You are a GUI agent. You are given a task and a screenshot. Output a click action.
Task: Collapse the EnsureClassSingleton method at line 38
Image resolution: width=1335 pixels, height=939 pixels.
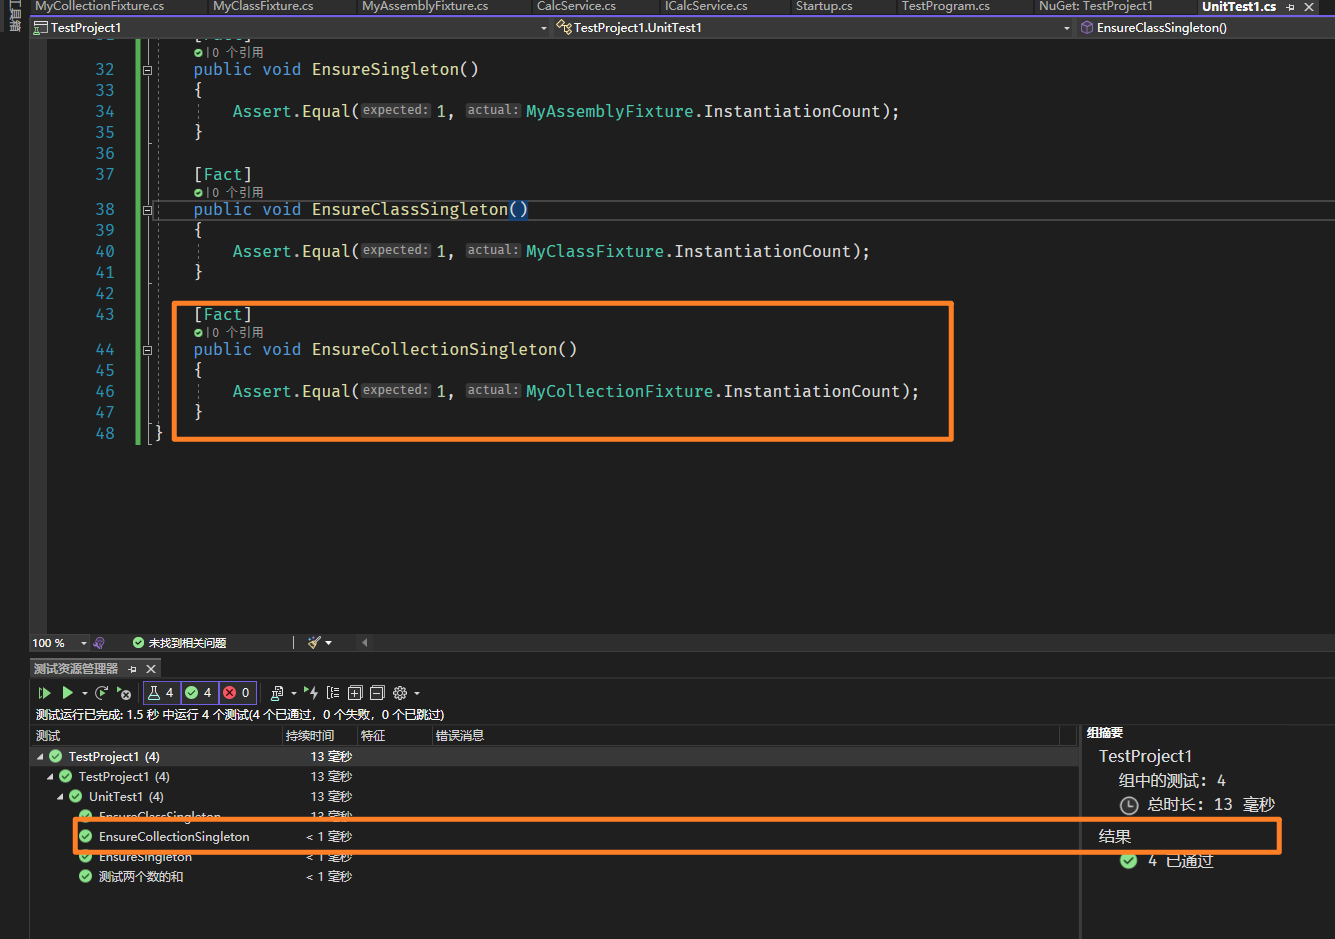pos(147,210)
